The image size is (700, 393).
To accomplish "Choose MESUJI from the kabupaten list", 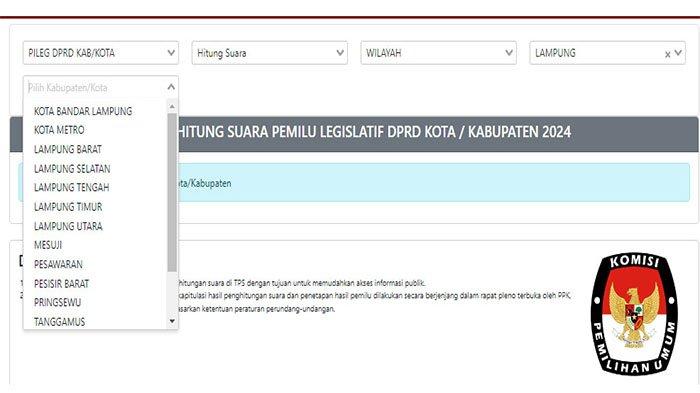I will click(x=48, y=245).
